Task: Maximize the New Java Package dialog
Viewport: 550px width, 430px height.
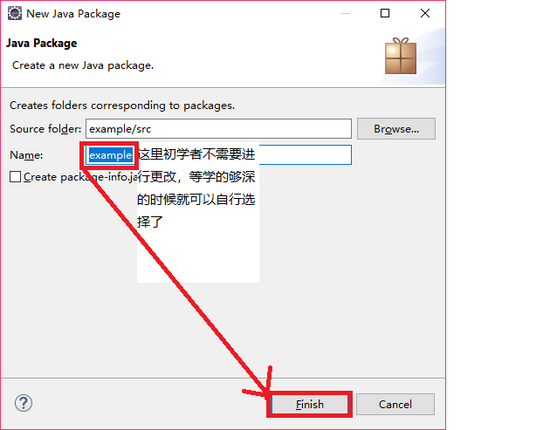Action: tap(385, 13)
